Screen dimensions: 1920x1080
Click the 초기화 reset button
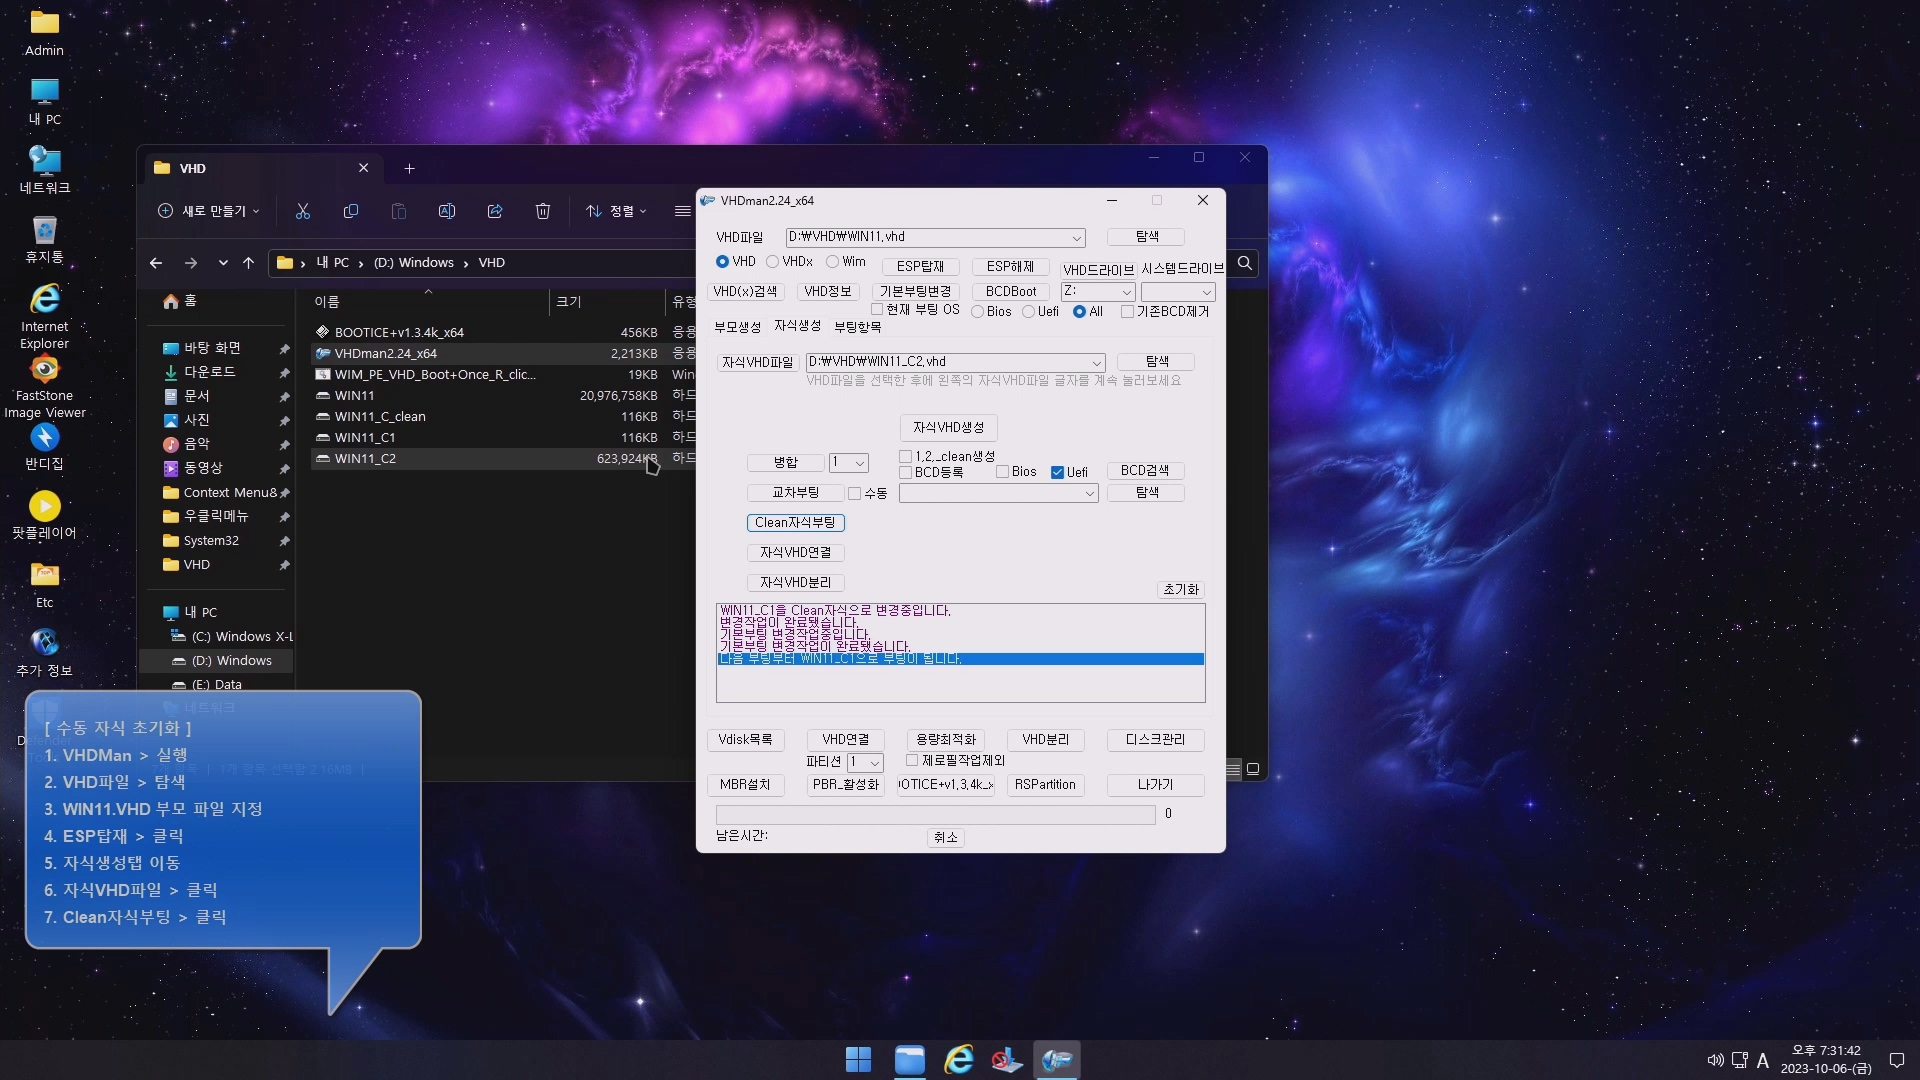point(1180,590)
